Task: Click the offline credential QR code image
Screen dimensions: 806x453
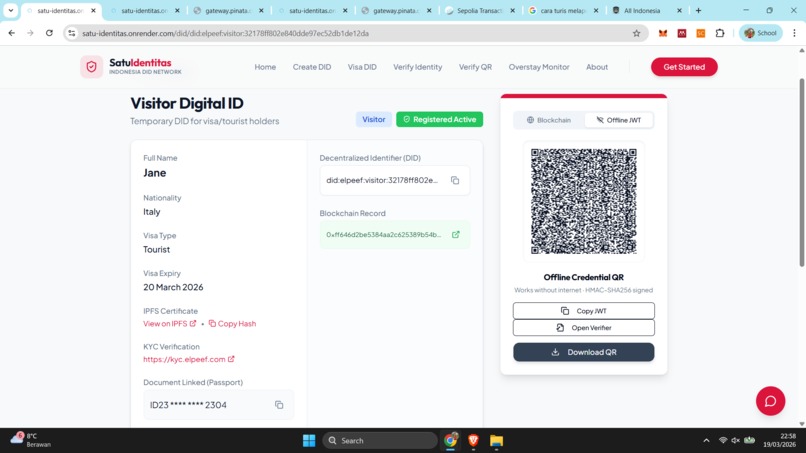Action: click(x=583, y=201)
